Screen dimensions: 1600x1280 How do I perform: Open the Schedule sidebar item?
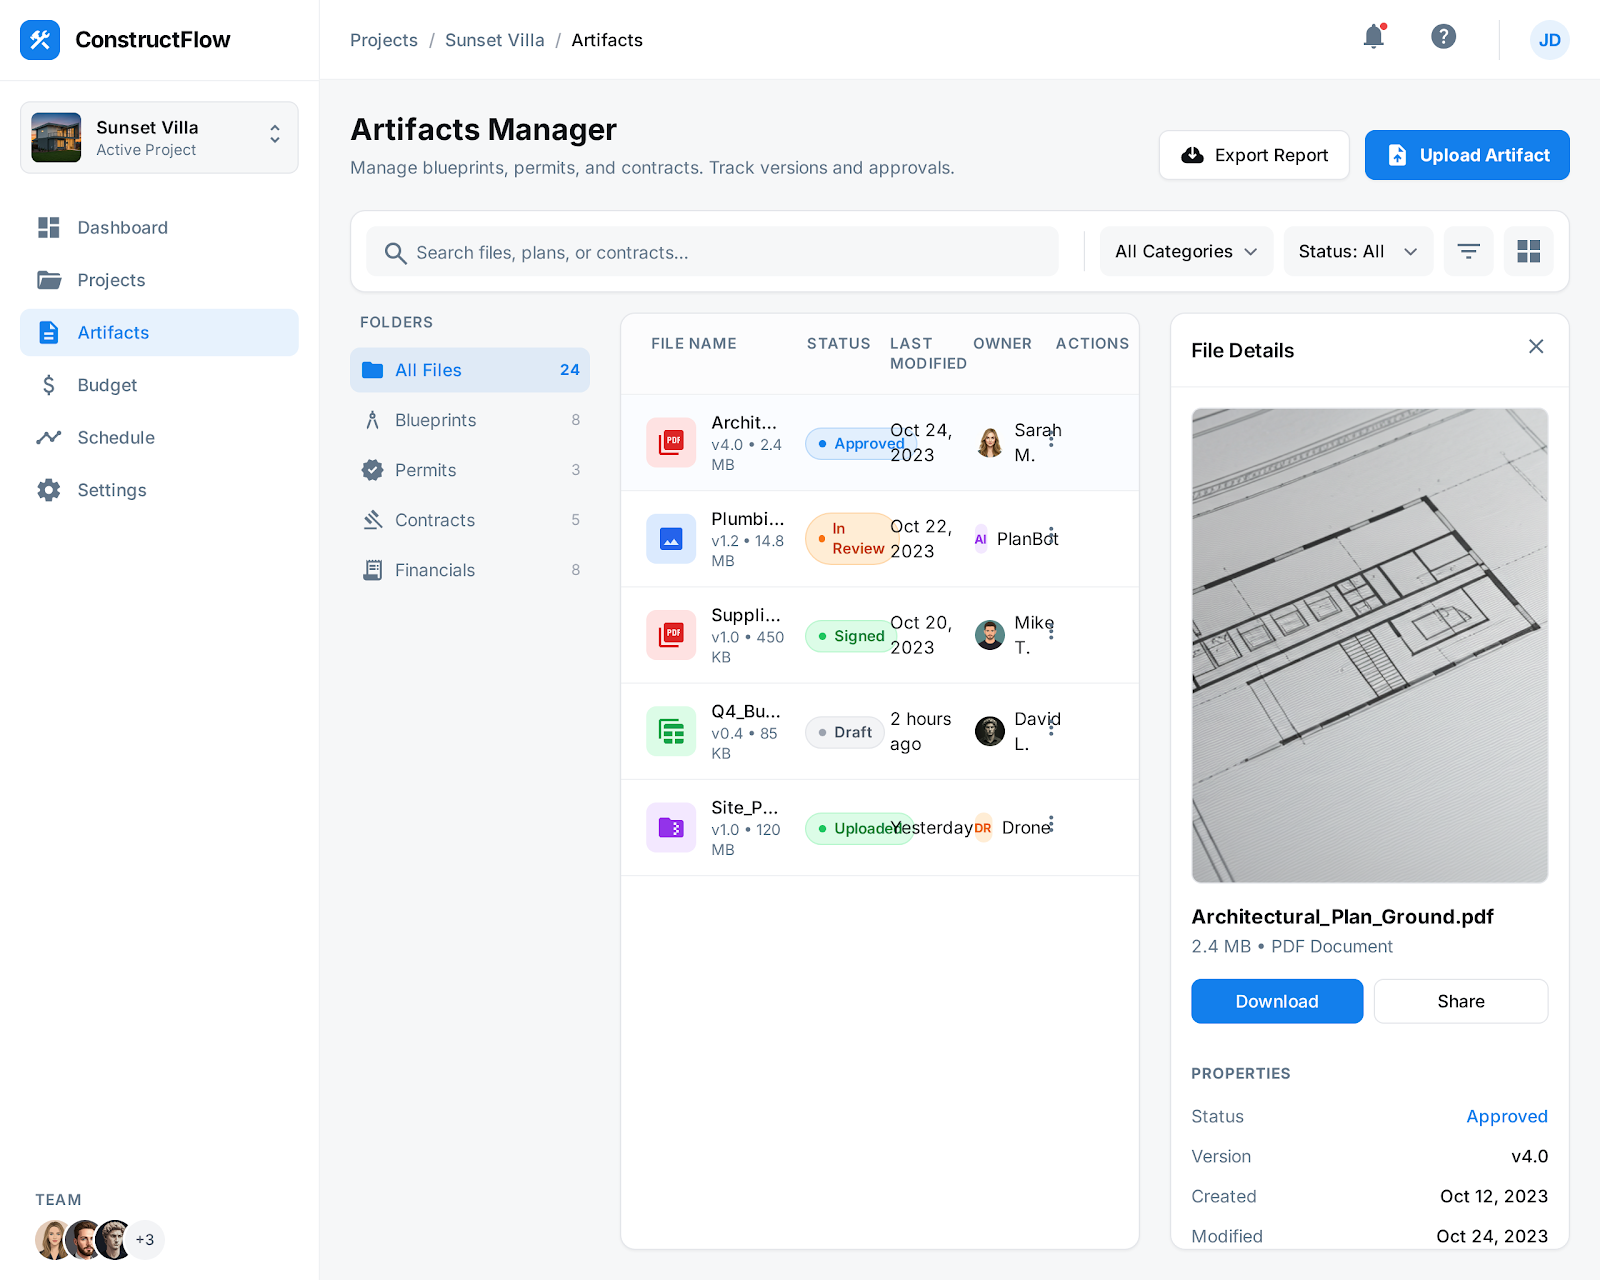tap(116, 437)
